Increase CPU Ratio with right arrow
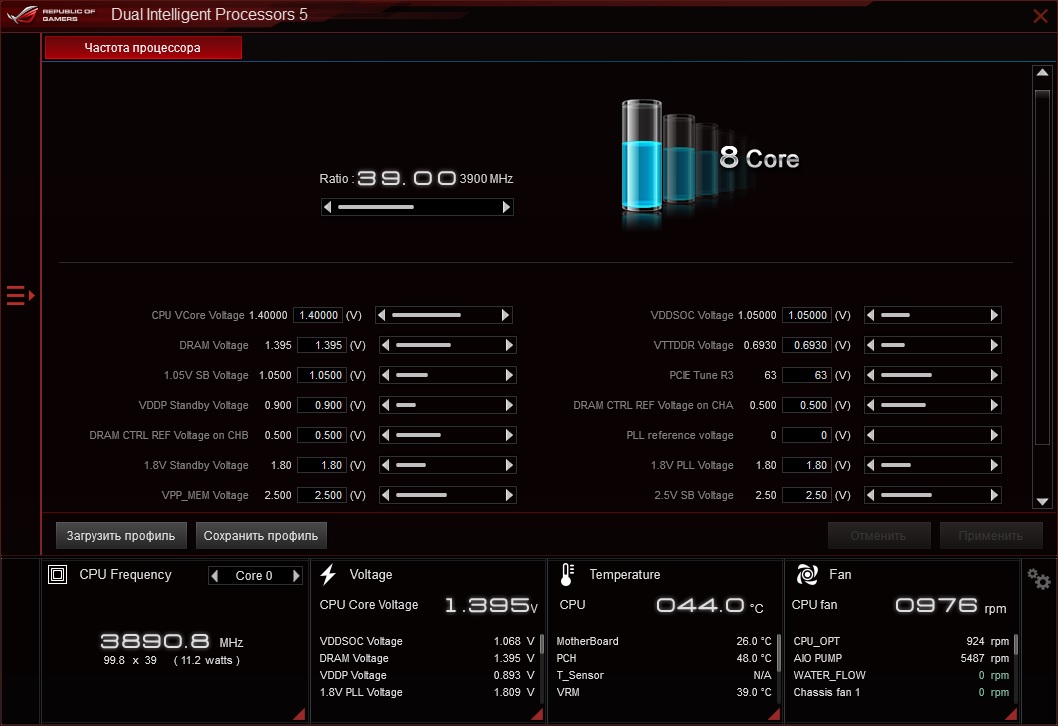Screen dimensions: 1058x726 coord(506,207)
